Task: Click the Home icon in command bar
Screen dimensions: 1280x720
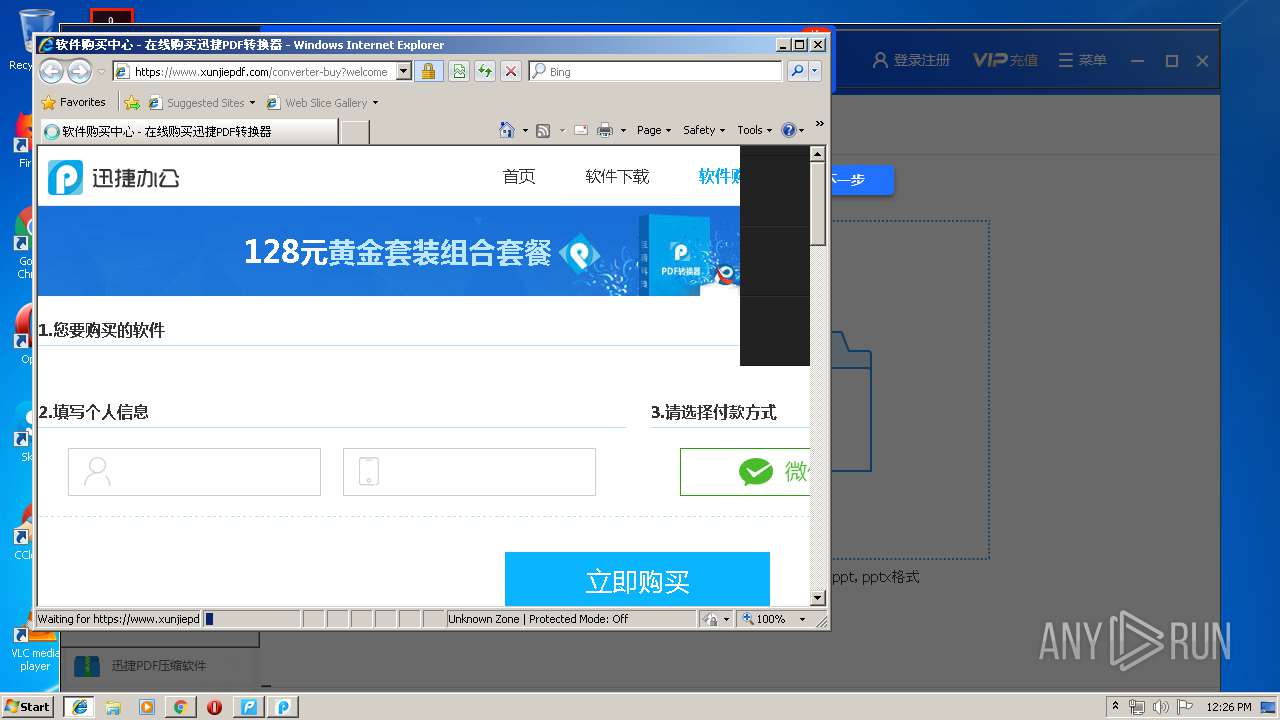Action: pyautogui.click(x=507, y=130)
